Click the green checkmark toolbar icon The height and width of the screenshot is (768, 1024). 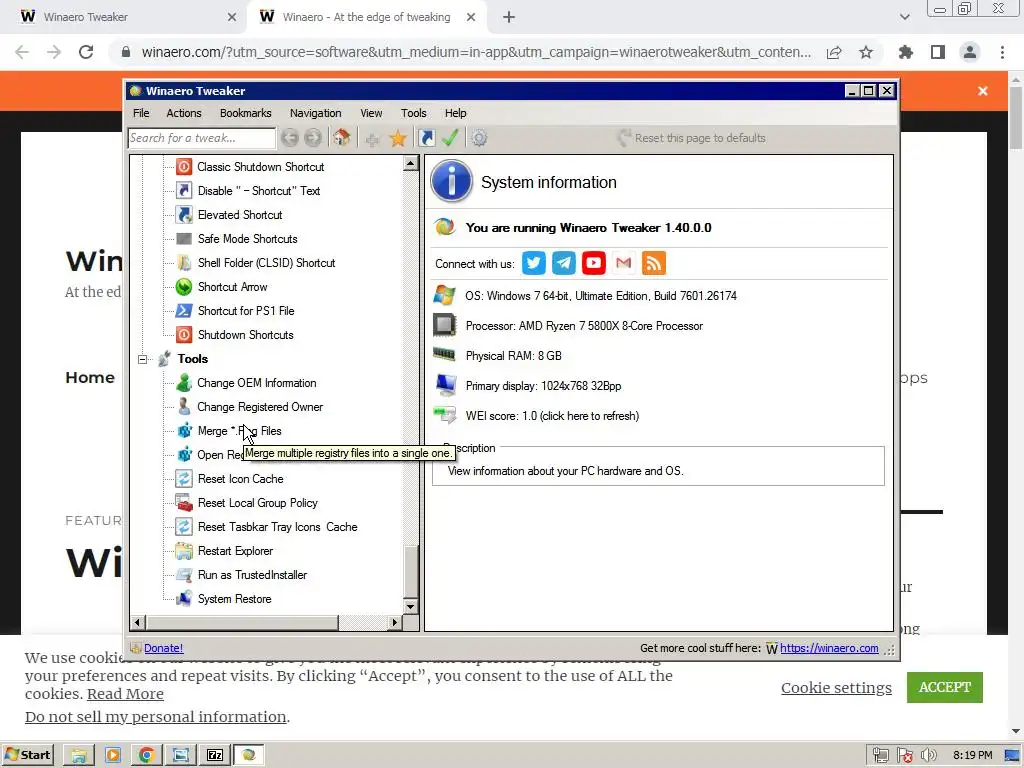point(450,138)
